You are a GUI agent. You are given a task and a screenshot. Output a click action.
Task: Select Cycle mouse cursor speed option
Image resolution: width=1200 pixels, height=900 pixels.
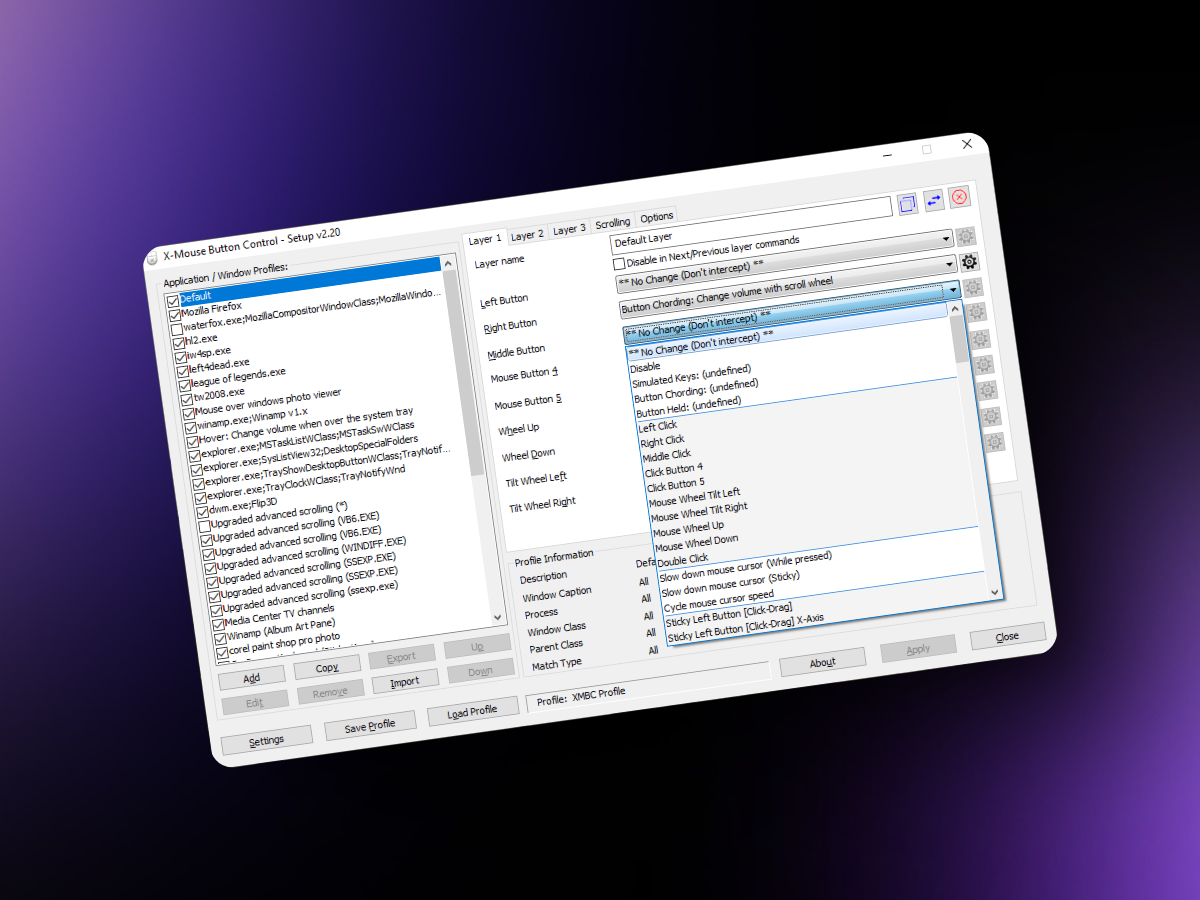click(x=719, y=601)
